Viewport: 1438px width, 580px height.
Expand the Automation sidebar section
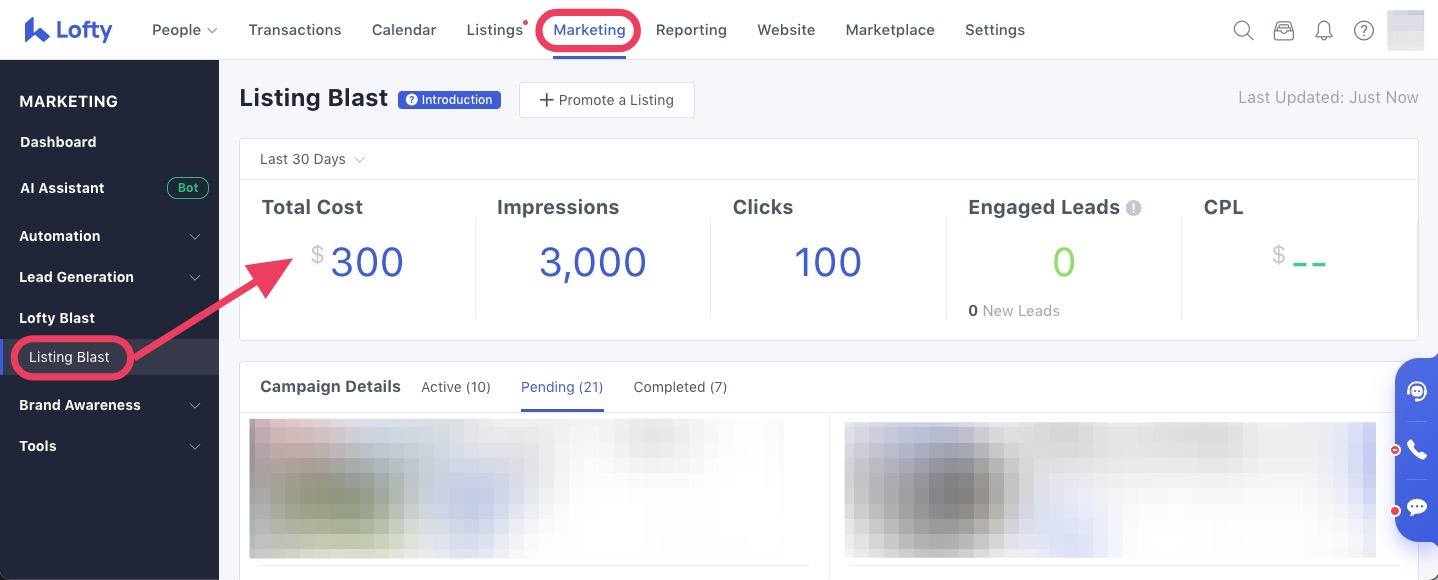109,236
